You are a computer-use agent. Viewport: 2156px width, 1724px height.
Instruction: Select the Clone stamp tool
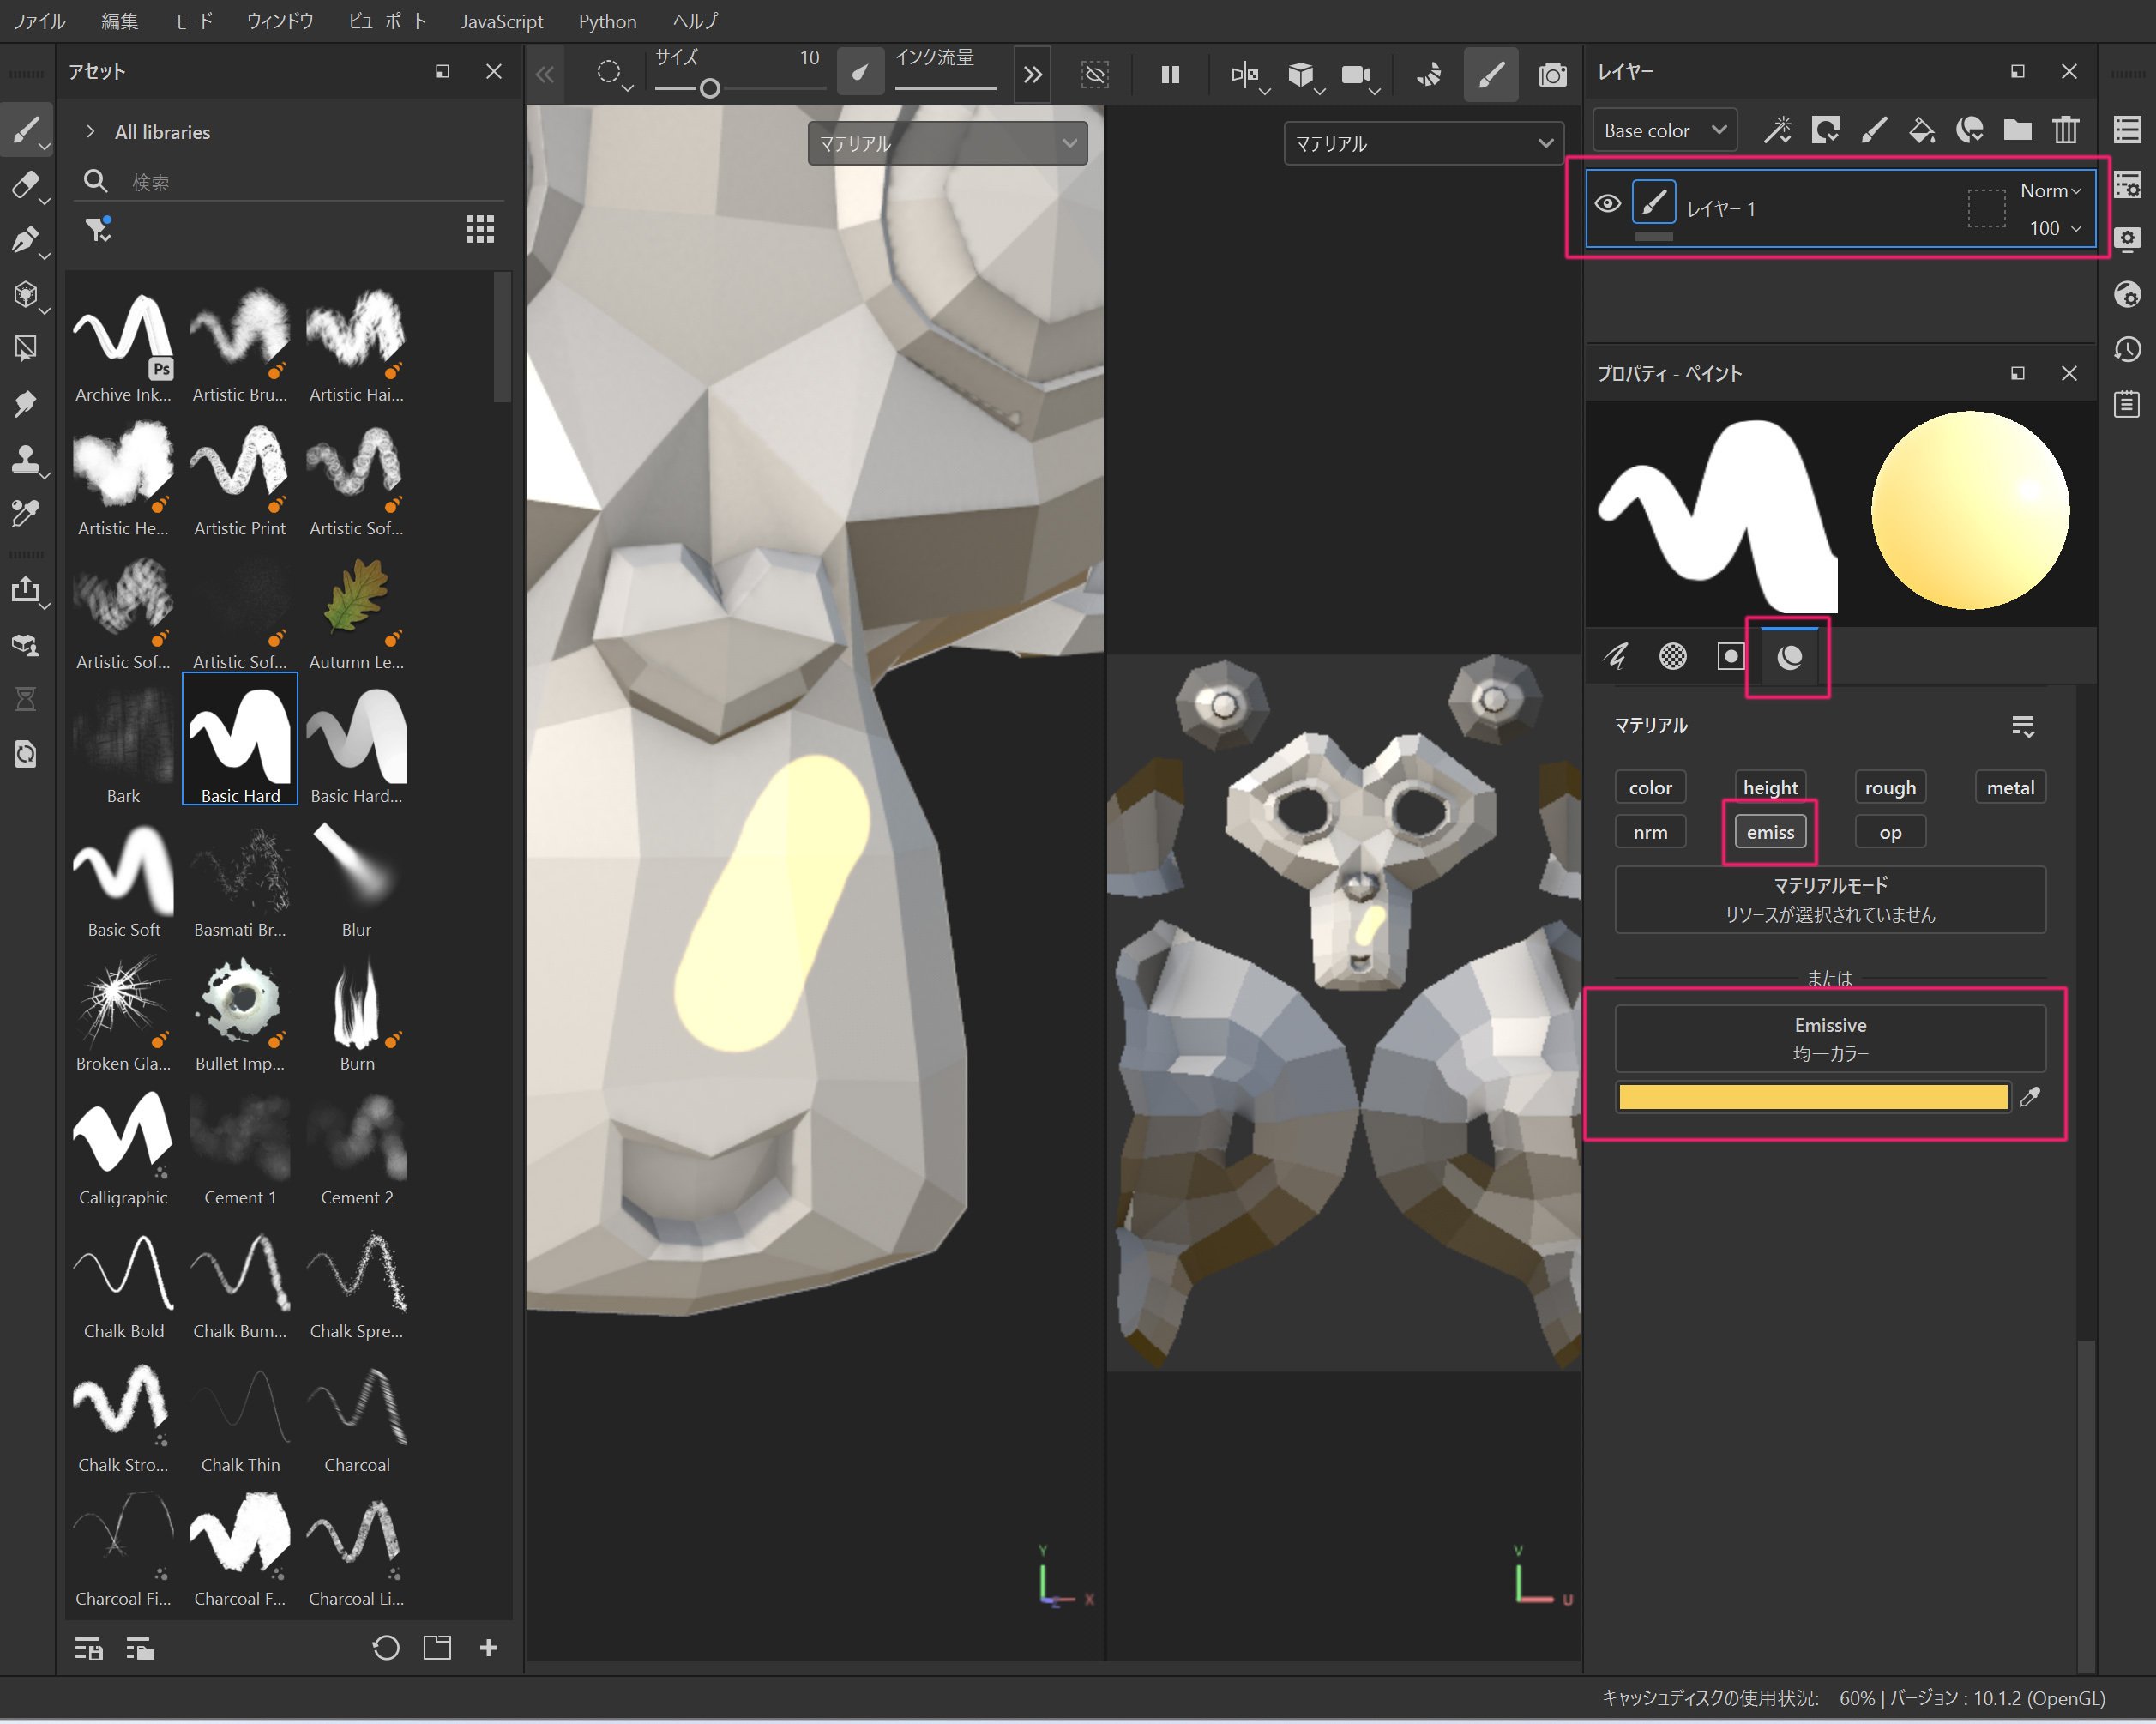26,459
